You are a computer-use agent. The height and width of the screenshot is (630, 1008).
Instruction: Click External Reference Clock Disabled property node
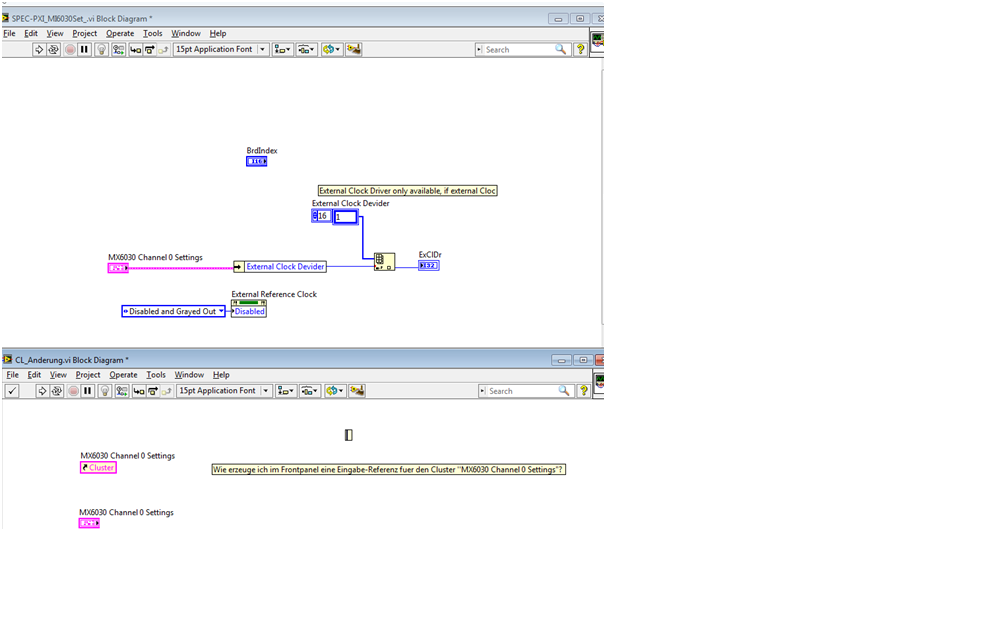[249, 309]
